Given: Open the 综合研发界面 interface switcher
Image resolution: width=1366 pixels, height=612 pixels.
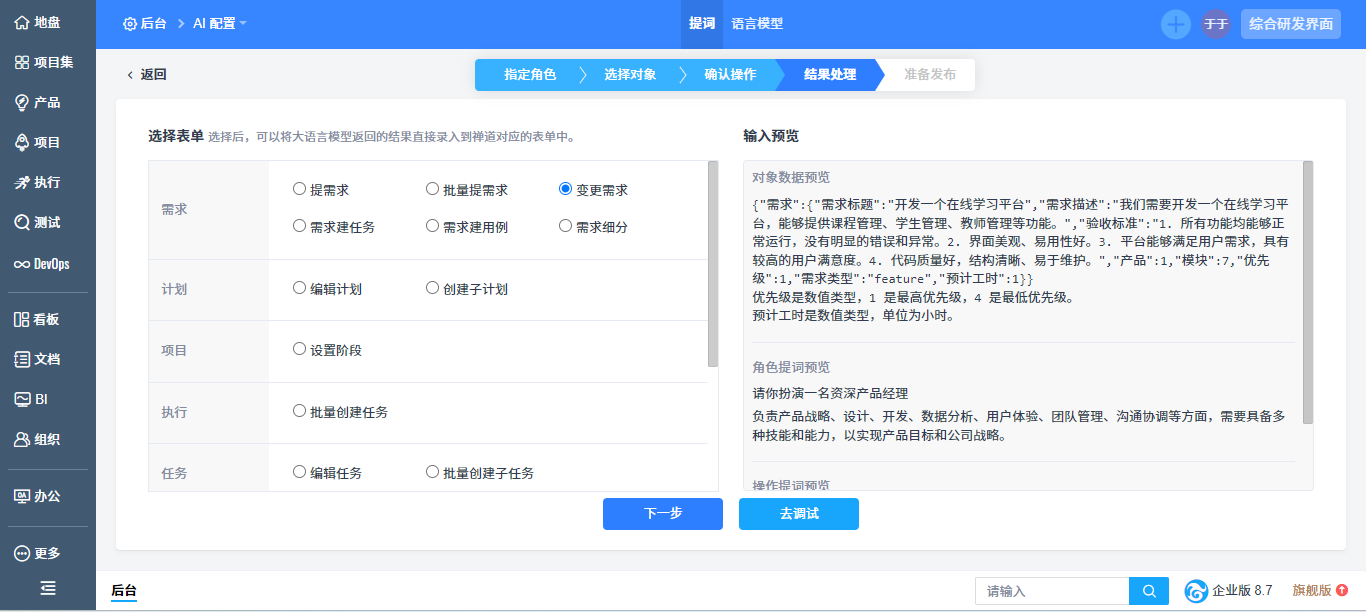Looking at the screenshot, I should pos(1290,24).
